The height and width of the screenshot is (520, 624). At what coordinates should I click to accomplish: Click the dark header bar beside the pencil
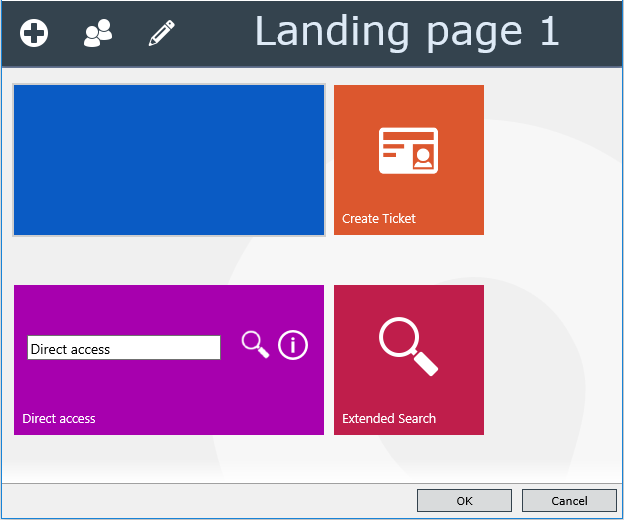tap(215, 33)
